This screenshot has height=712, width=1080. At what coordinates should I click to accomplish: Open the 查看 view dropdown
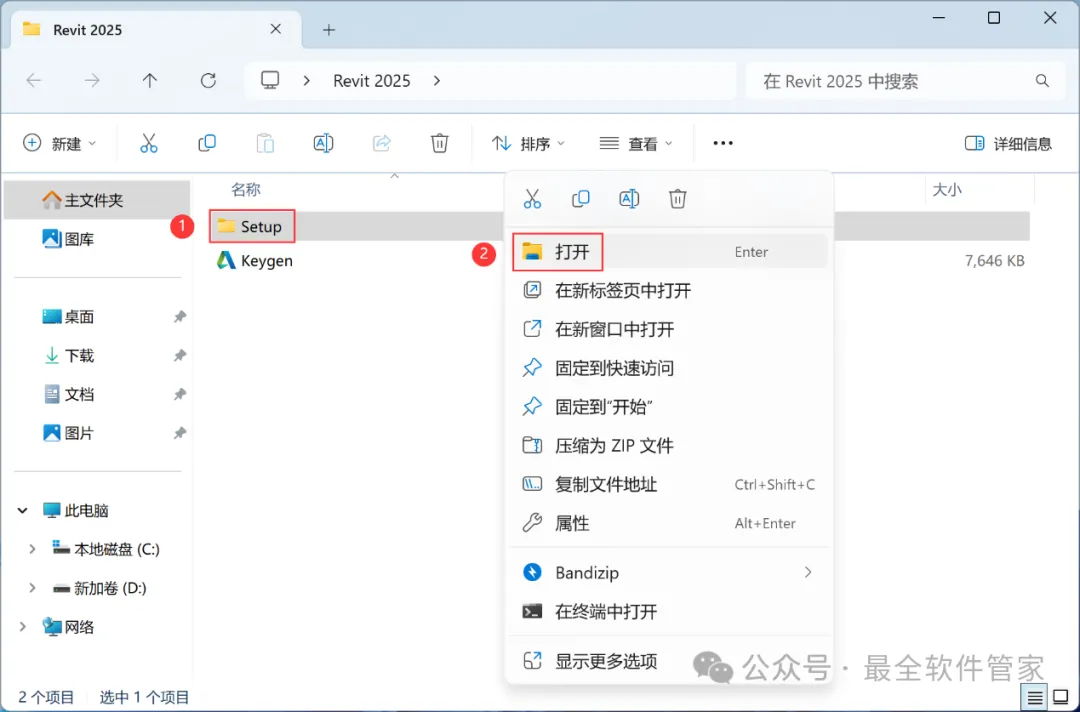click(636, 143)
